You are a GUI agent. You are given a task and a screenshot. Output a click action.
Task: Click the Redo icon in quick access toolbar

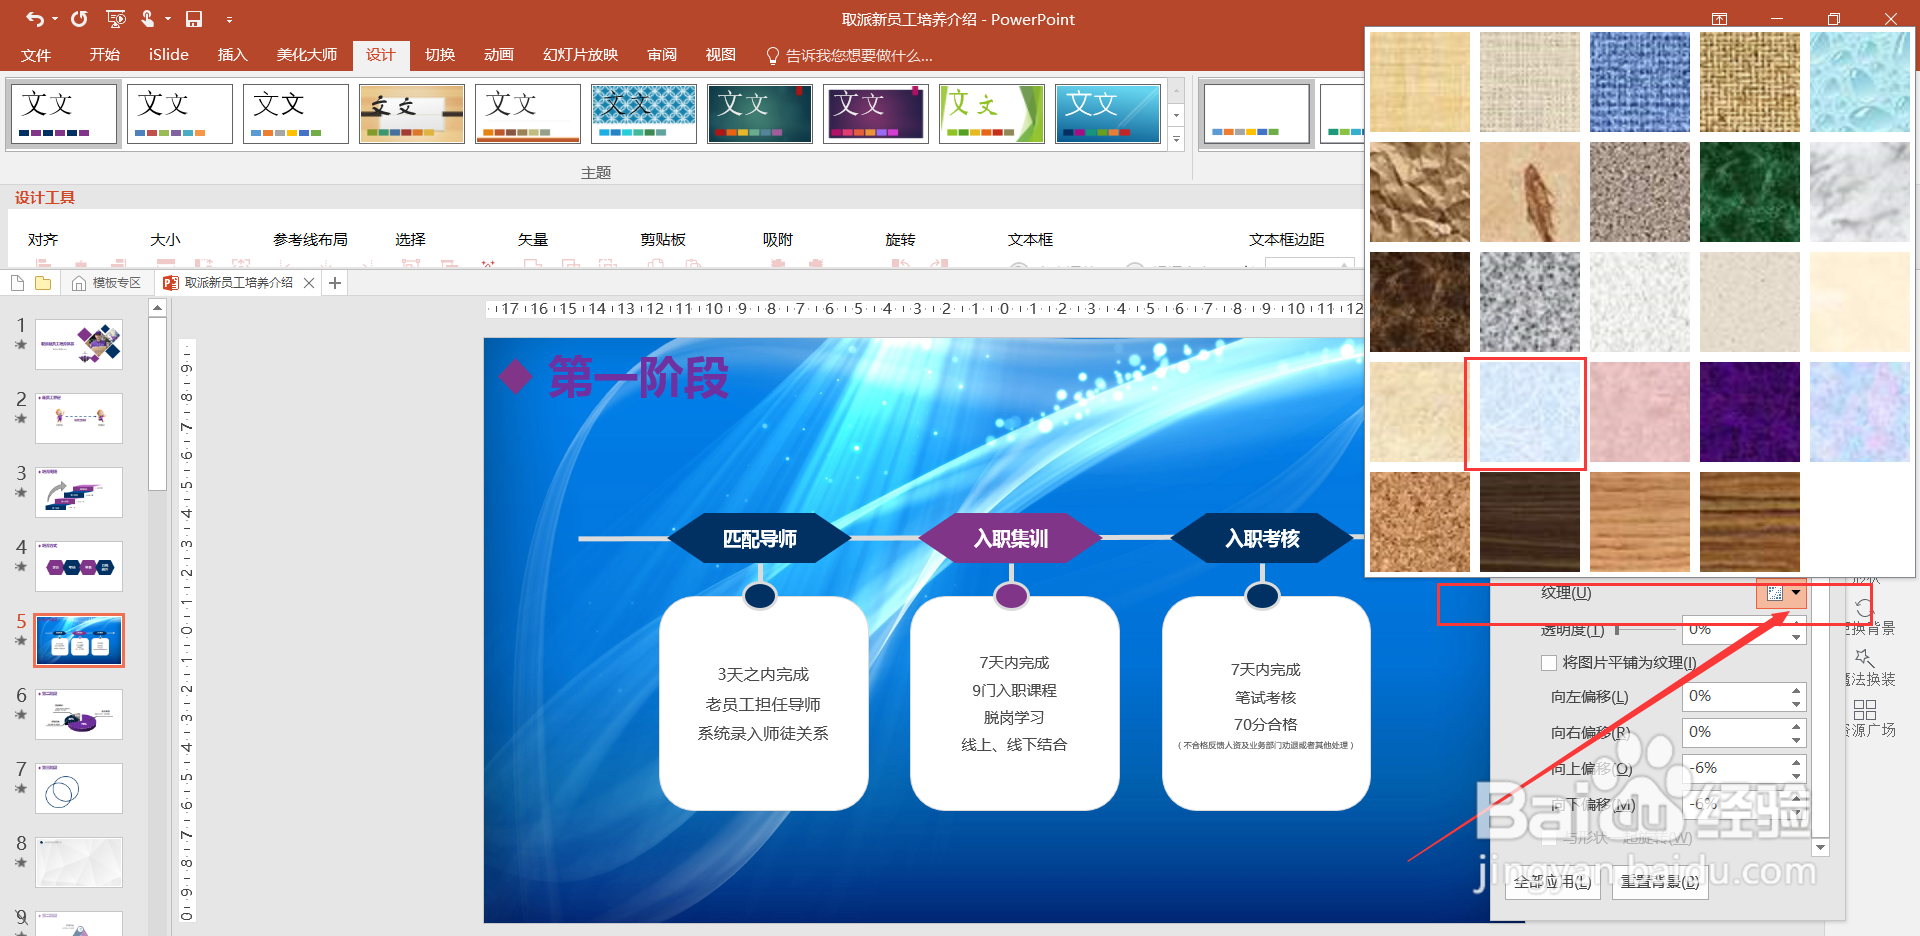pos(79,18)
